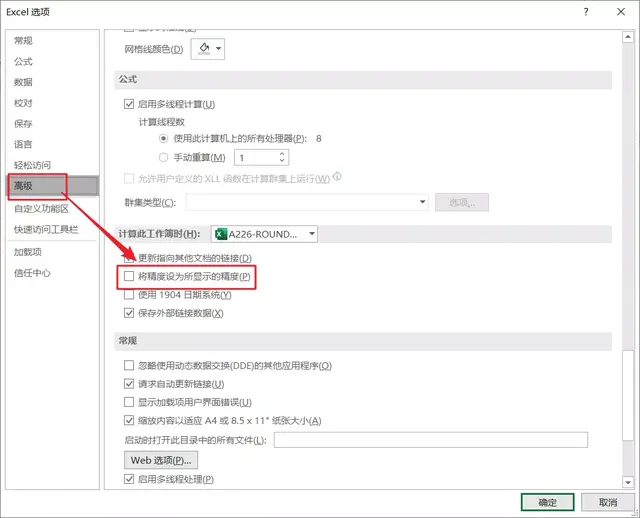
Task: Click the Excel file icon in workbook dropdown
Action: 221,234
